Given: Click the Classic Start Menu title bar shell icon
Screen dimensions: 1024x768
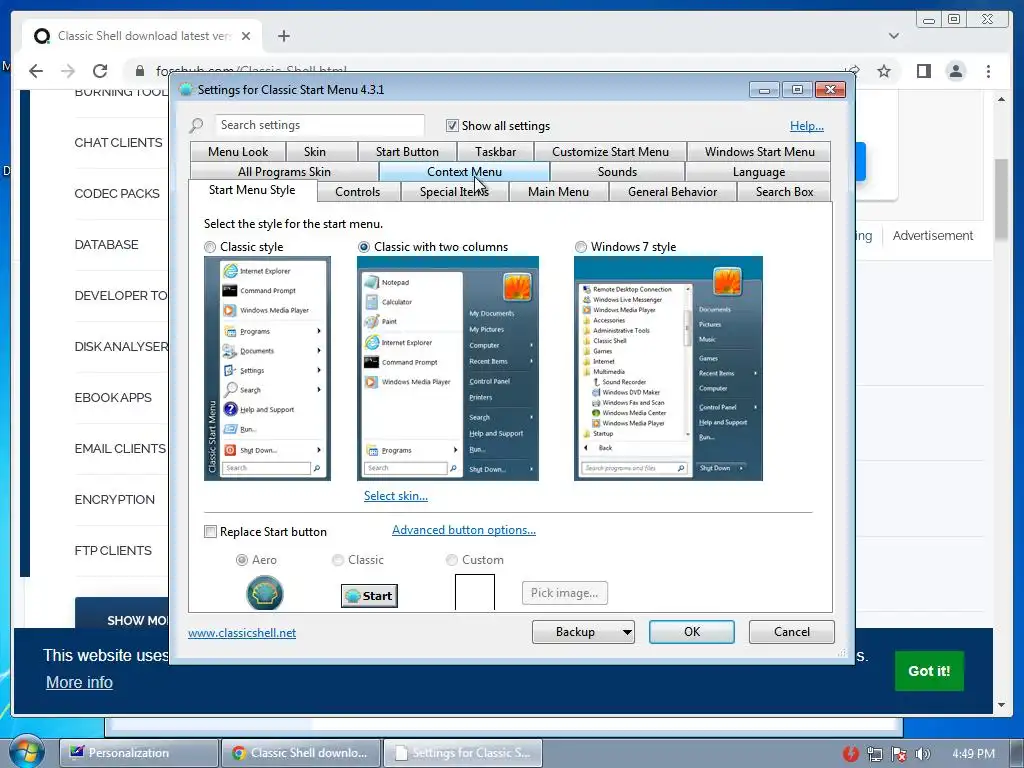Looking at the screenshot, I should point(185,89).
